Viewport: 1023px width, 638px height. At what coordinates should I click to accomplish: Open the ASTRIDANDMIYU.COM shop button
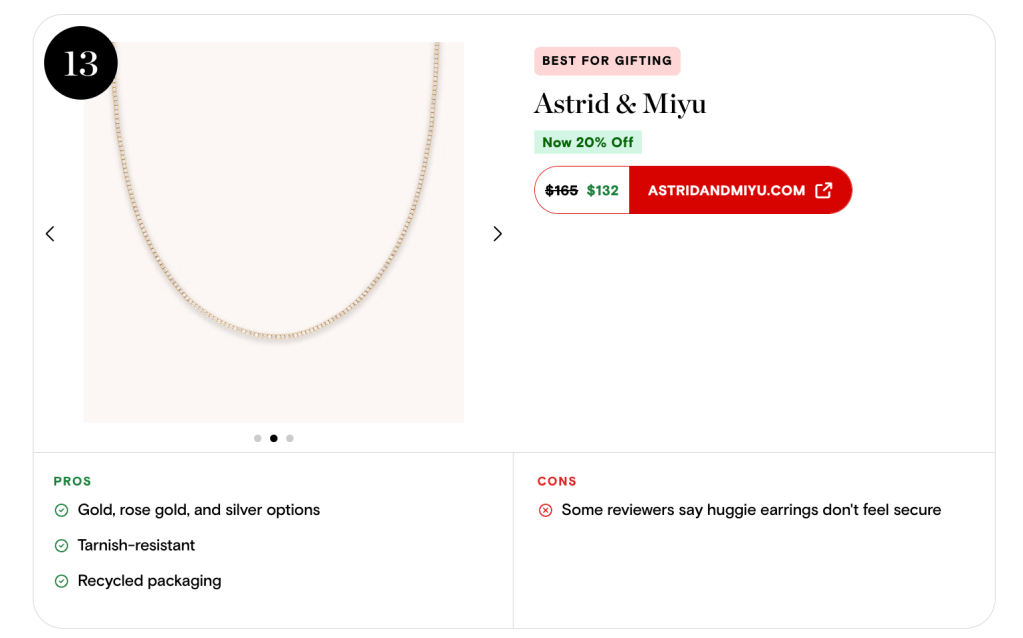tap(727, 190)
